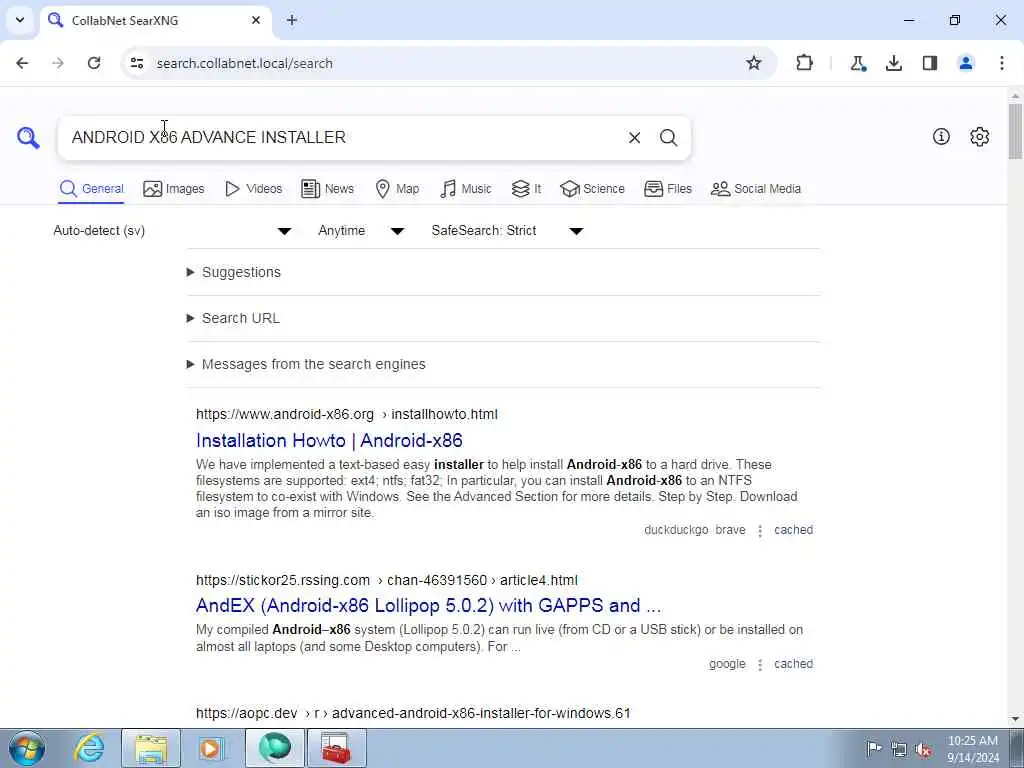Switch to the Map category
1024x768 pixels.
pos(397,189)
